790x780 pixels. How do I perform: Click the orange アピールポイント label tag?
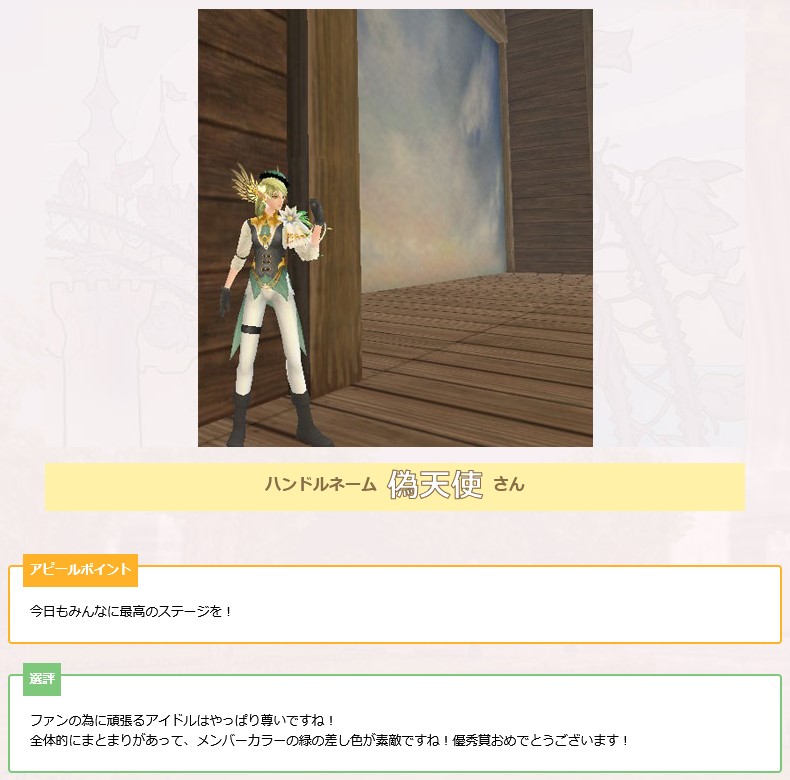[80, 570]
